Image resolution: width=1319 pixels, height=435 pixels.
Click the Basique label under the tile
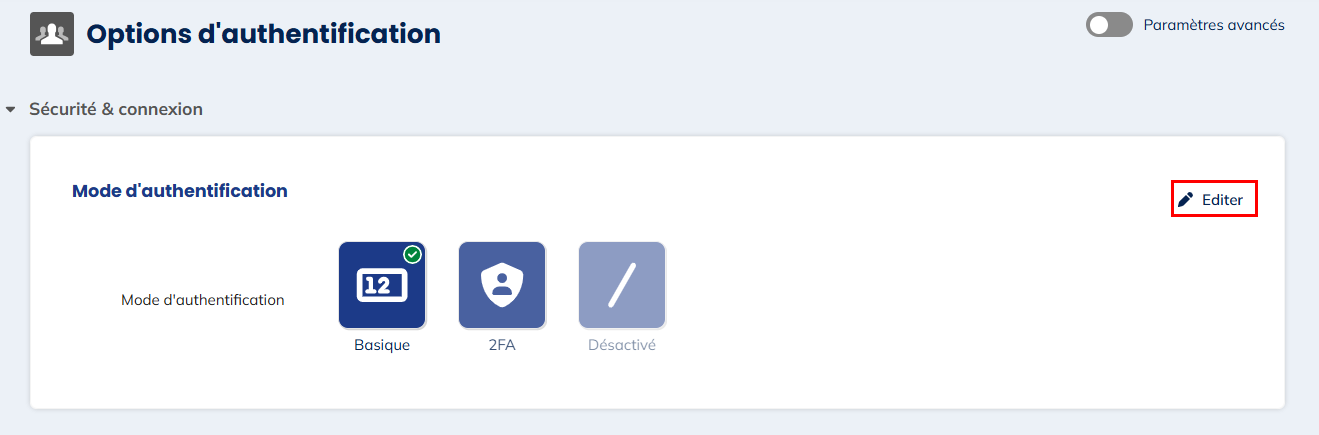pos(382,345)
